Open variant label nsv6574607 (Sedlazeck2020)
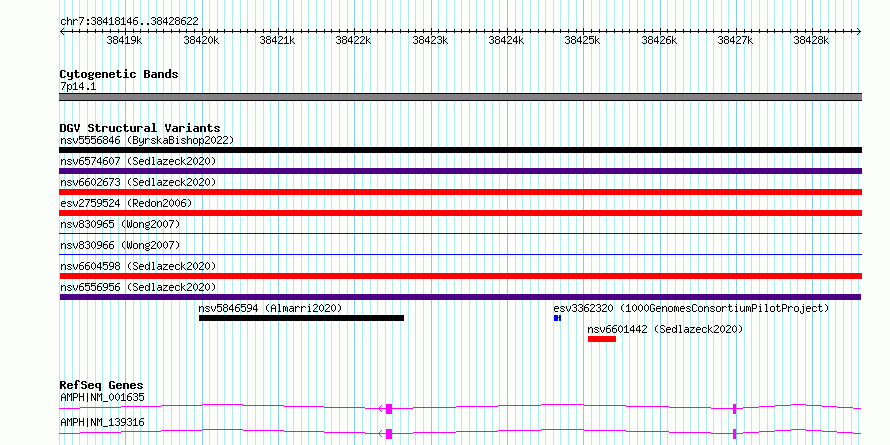This screenshot has height=445, width=890. point(138,161)
